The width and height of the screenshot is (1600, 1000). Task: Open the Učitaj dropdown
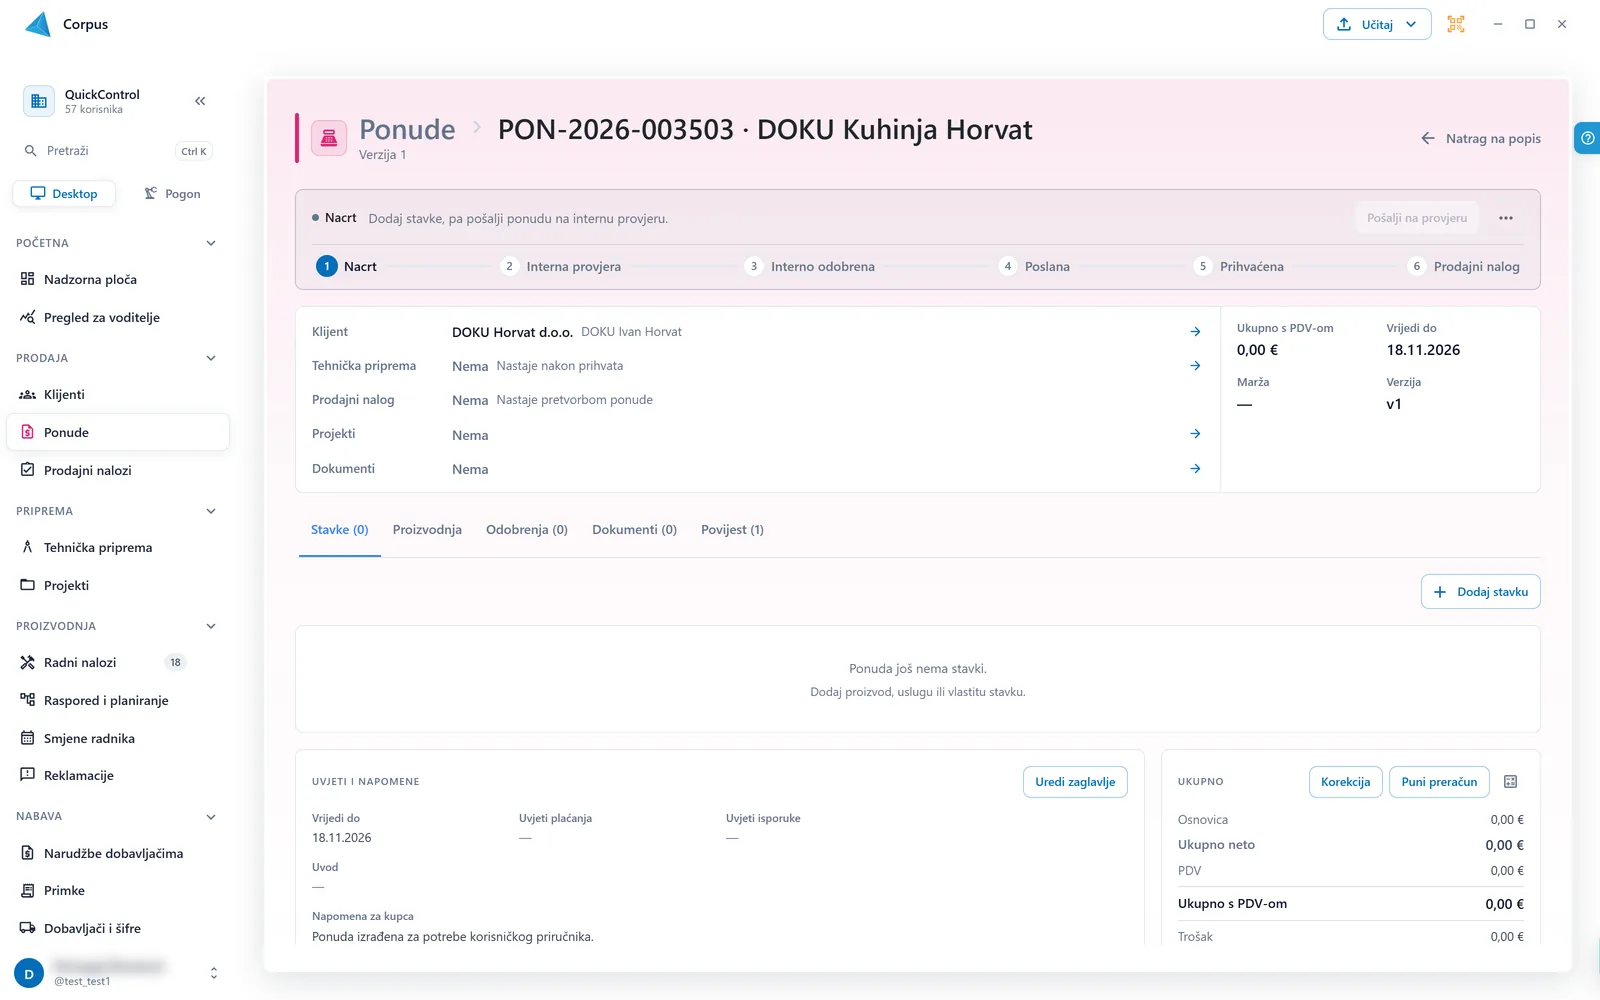(1377, 24)
